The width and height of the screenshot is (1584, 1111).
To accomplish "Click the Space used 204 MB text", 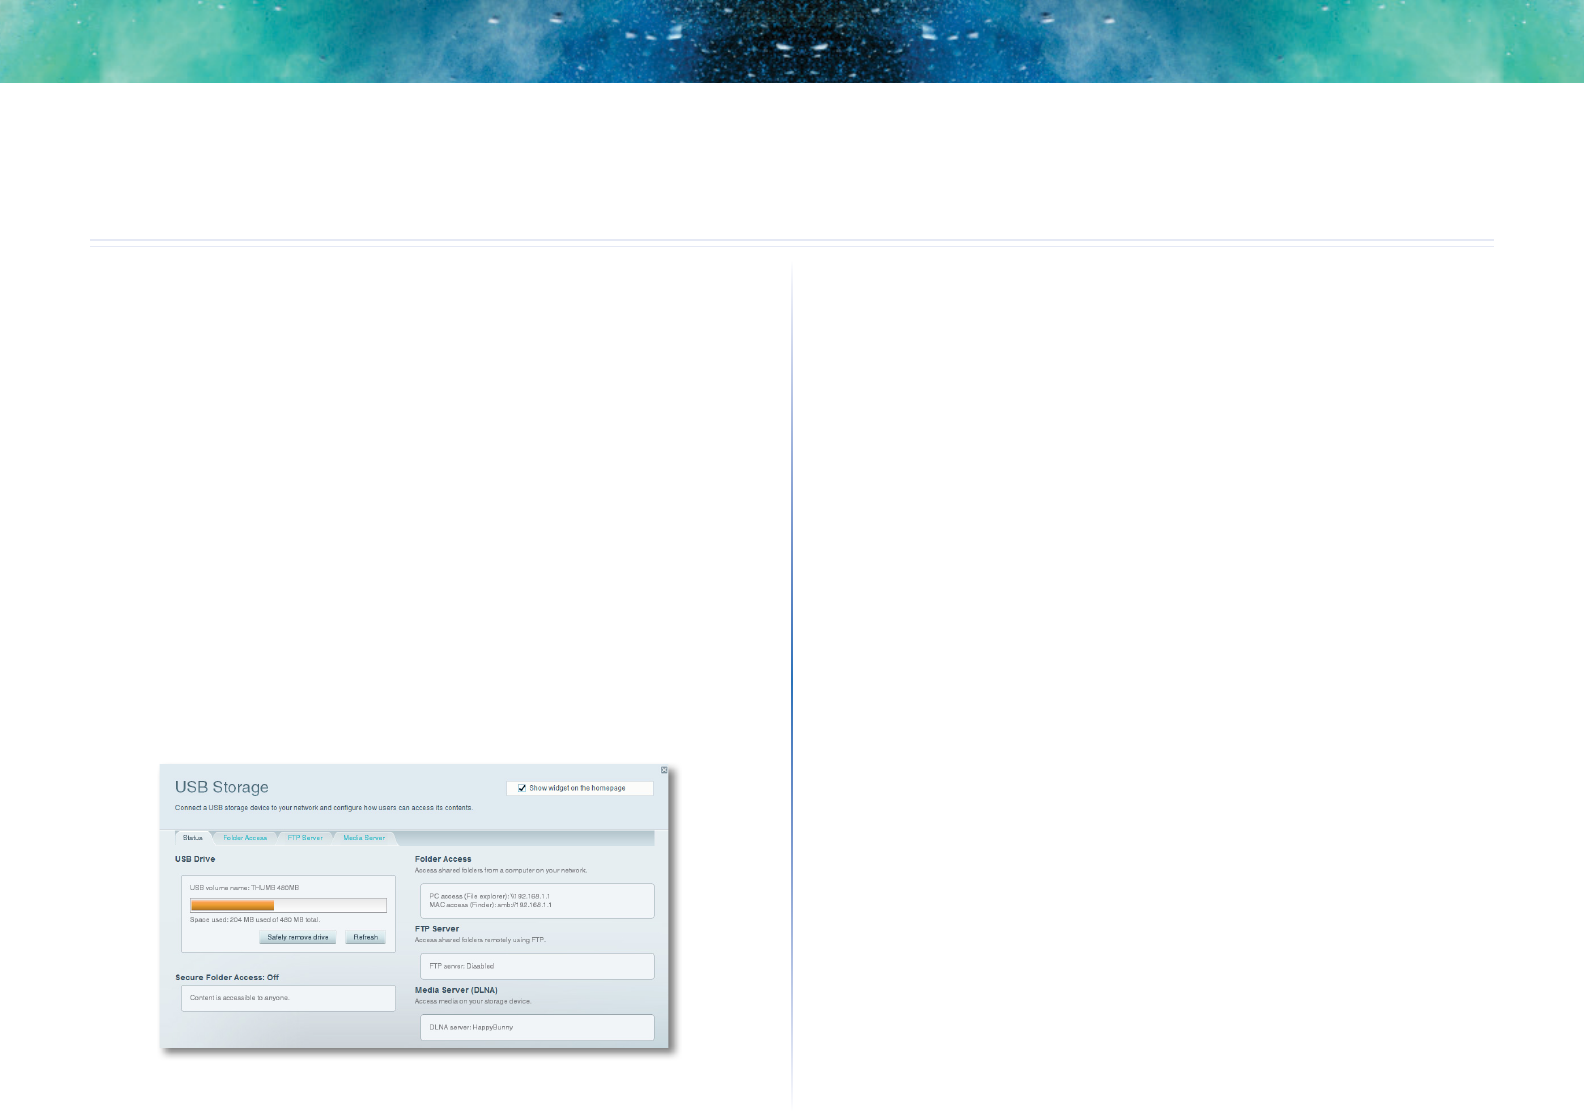I will [x=255, y=920].
